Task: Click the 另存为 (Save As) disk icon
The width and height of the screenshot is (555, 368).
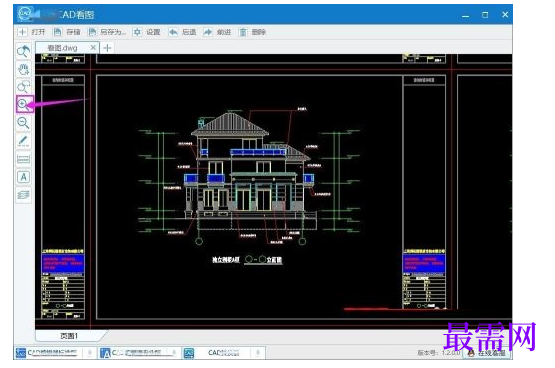Action: click(x=92, y=32)
